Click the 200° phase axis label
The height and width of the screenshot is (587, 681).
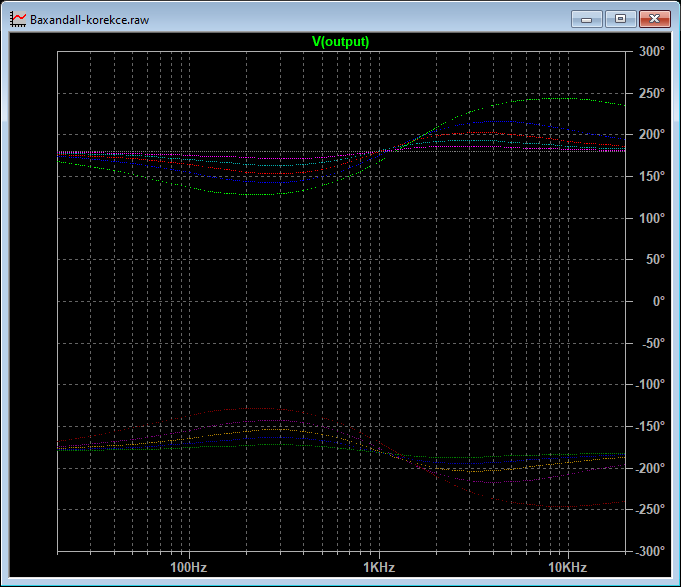[652, 135]
